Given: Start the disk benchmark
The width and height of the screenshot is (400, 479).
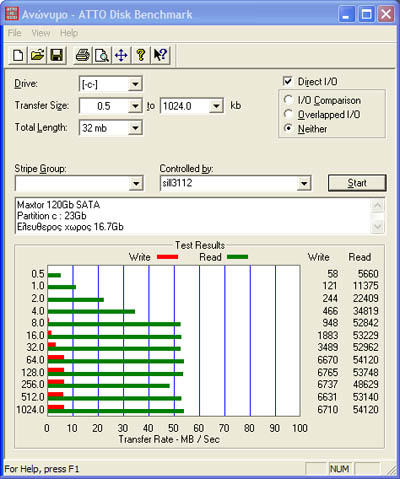Looking at the screenshot, I should pos(357,183).
